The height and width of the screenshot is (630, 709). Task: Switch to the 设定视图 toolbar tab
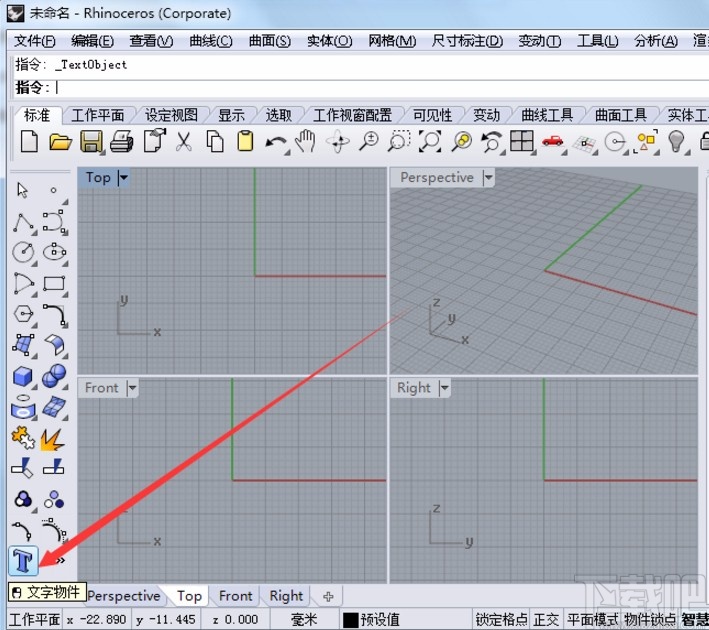(171, 115)
